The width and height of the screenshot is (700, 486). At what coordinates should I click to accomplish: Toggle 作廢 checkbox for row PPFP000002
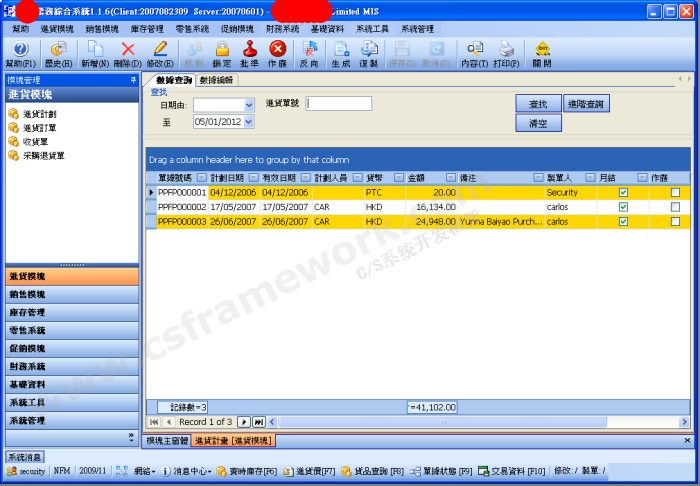coord(675,207)
